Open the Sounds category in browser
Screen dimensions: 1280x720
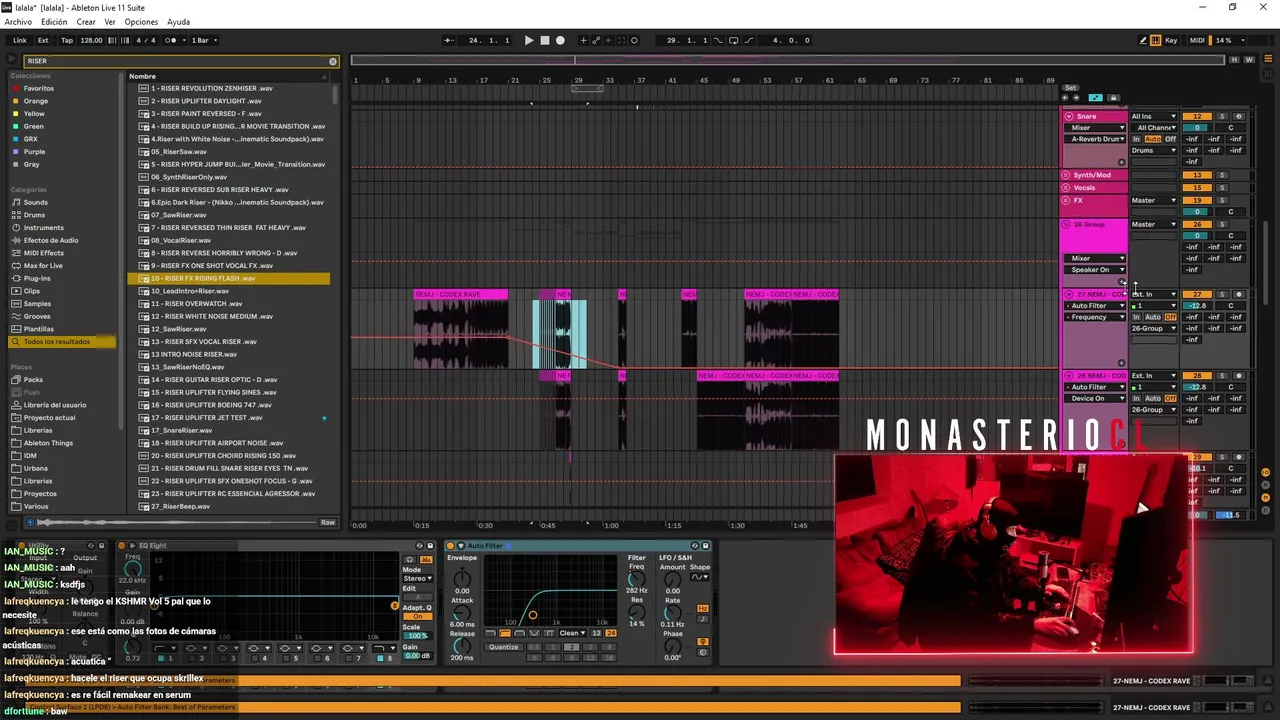point(35,202)
